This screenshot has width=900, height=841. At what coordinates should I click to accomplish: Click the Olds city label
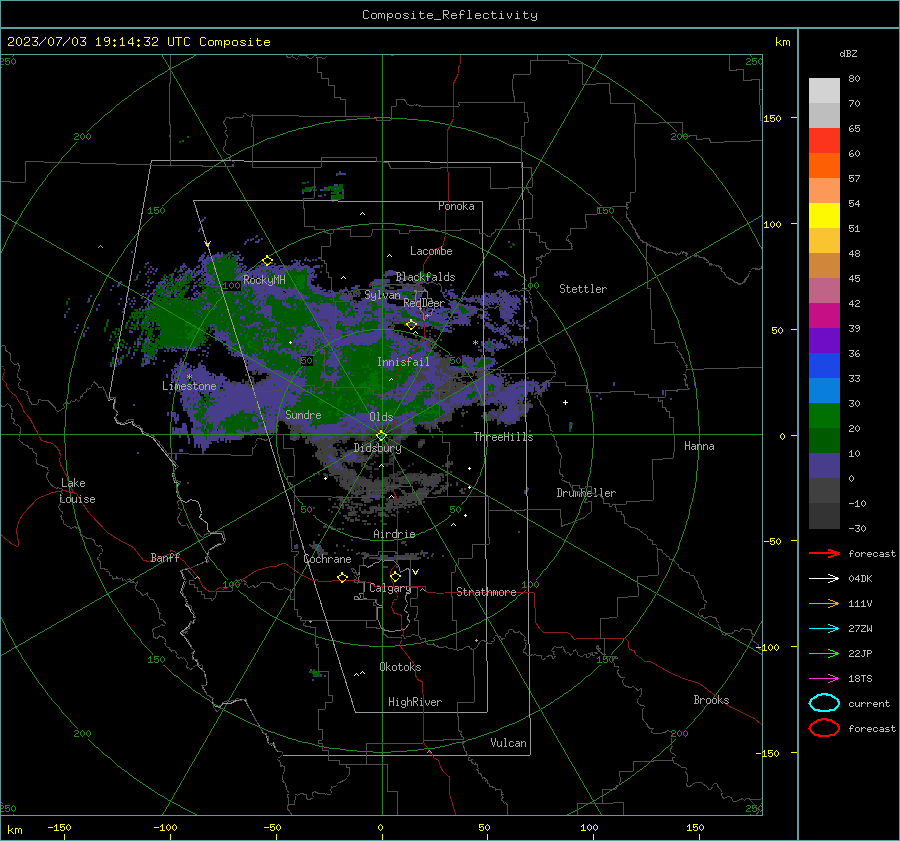381,417
